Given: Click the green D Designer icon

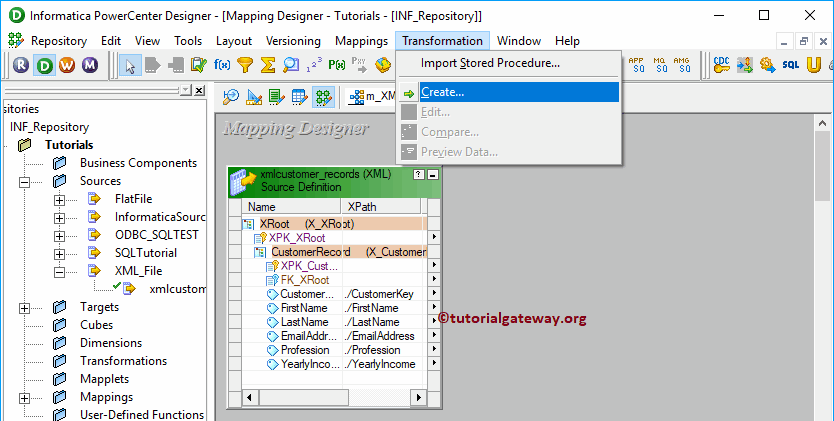Looking at the screenshot, I should click(45, 65).
